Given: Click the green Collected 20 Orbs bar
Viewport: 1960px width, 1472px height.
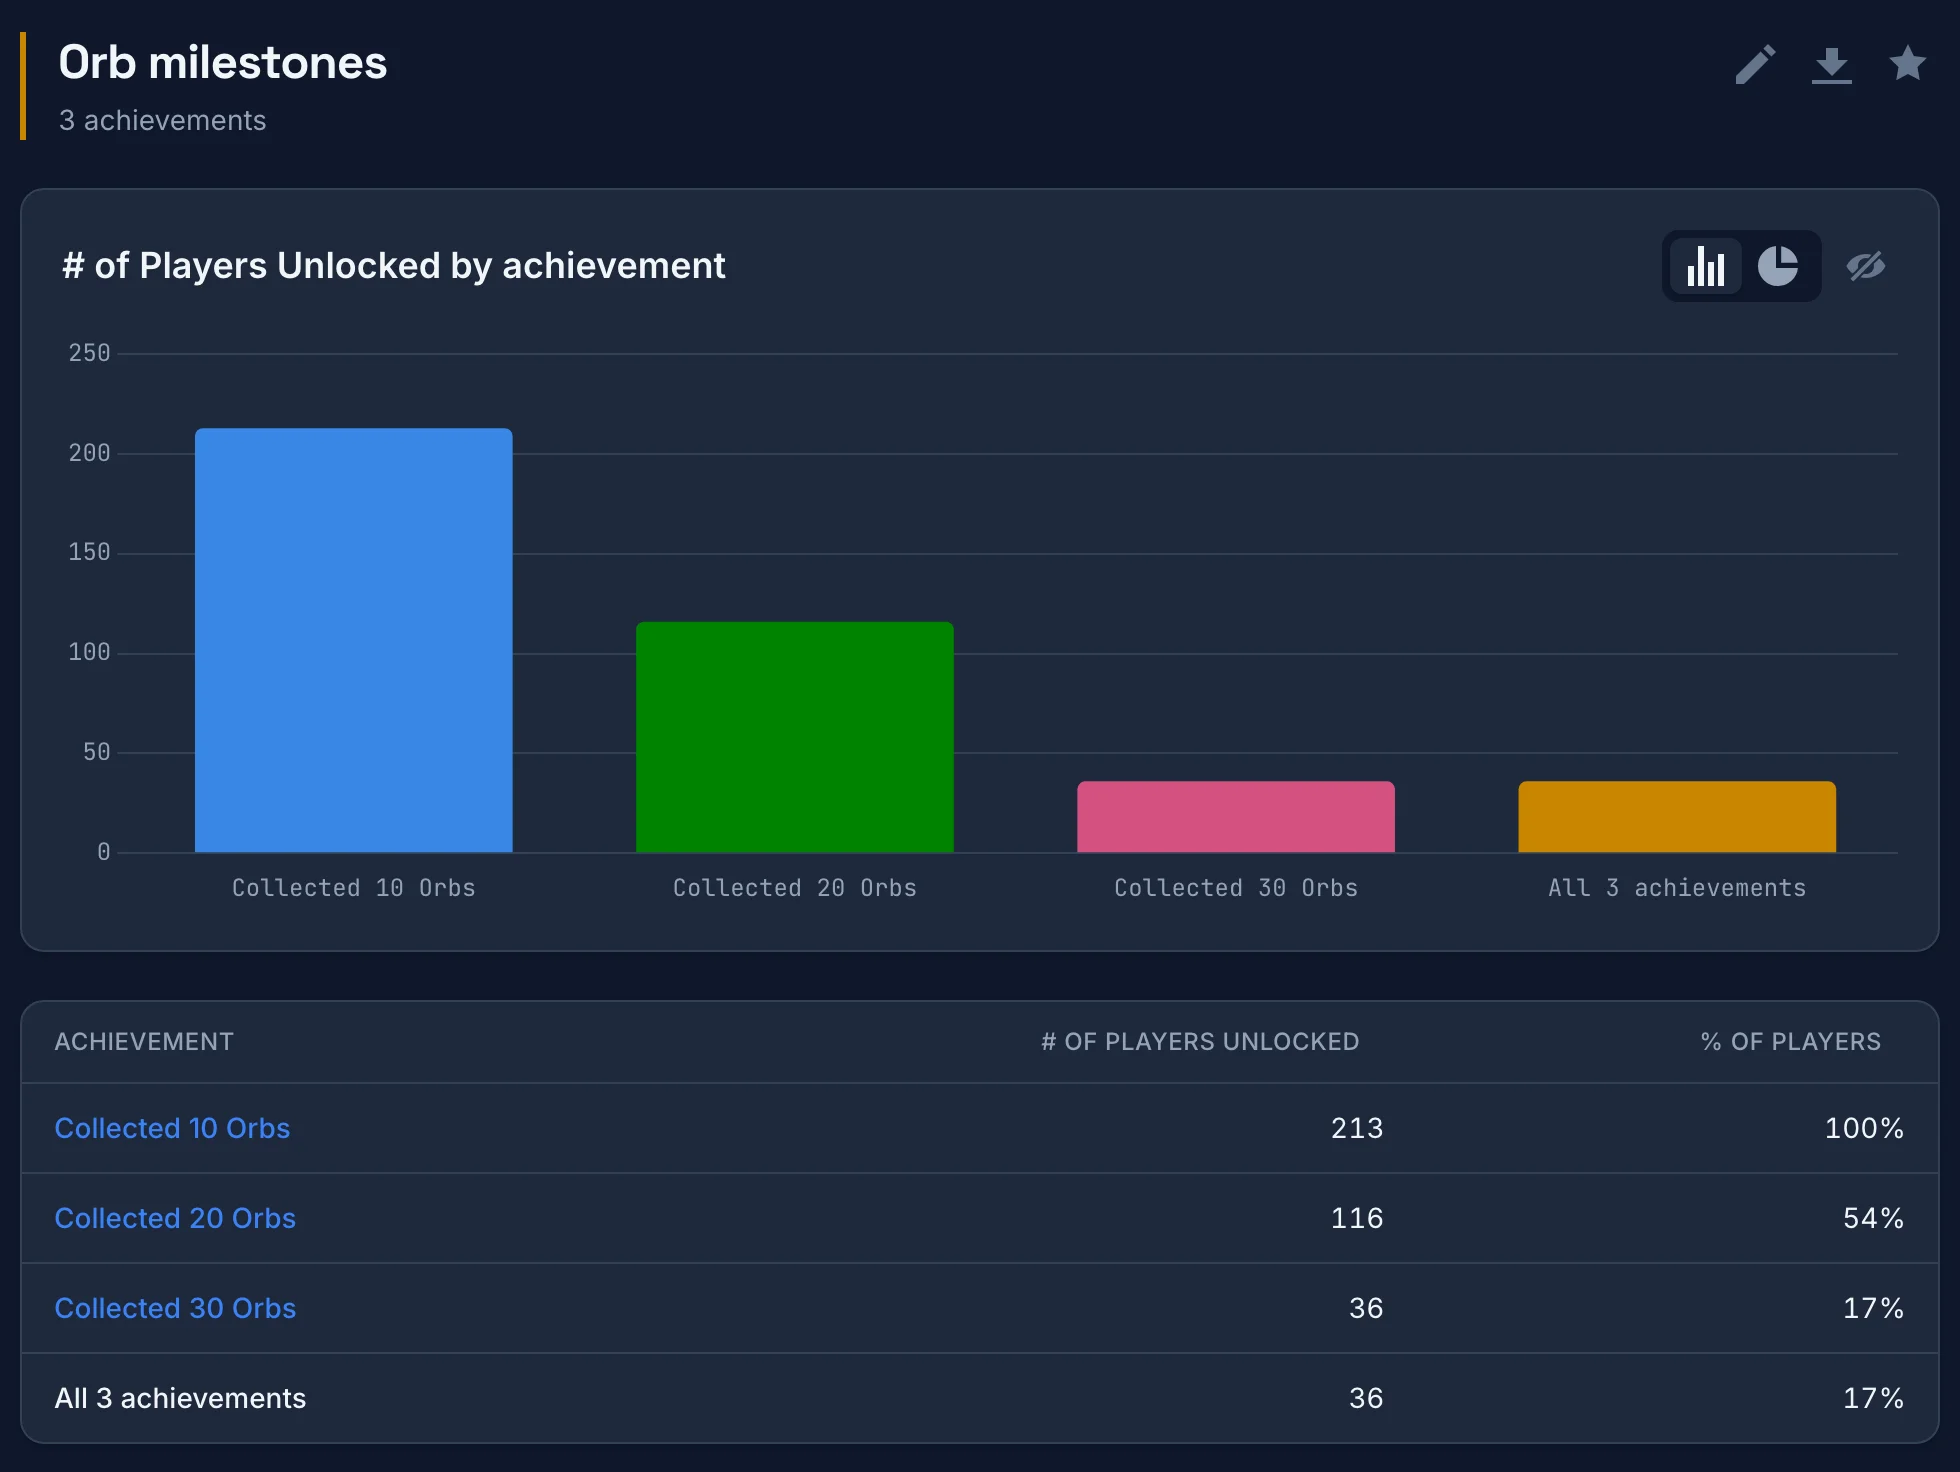Looking at the screenshot, I should pyautogui.click(x=795, y=737).
